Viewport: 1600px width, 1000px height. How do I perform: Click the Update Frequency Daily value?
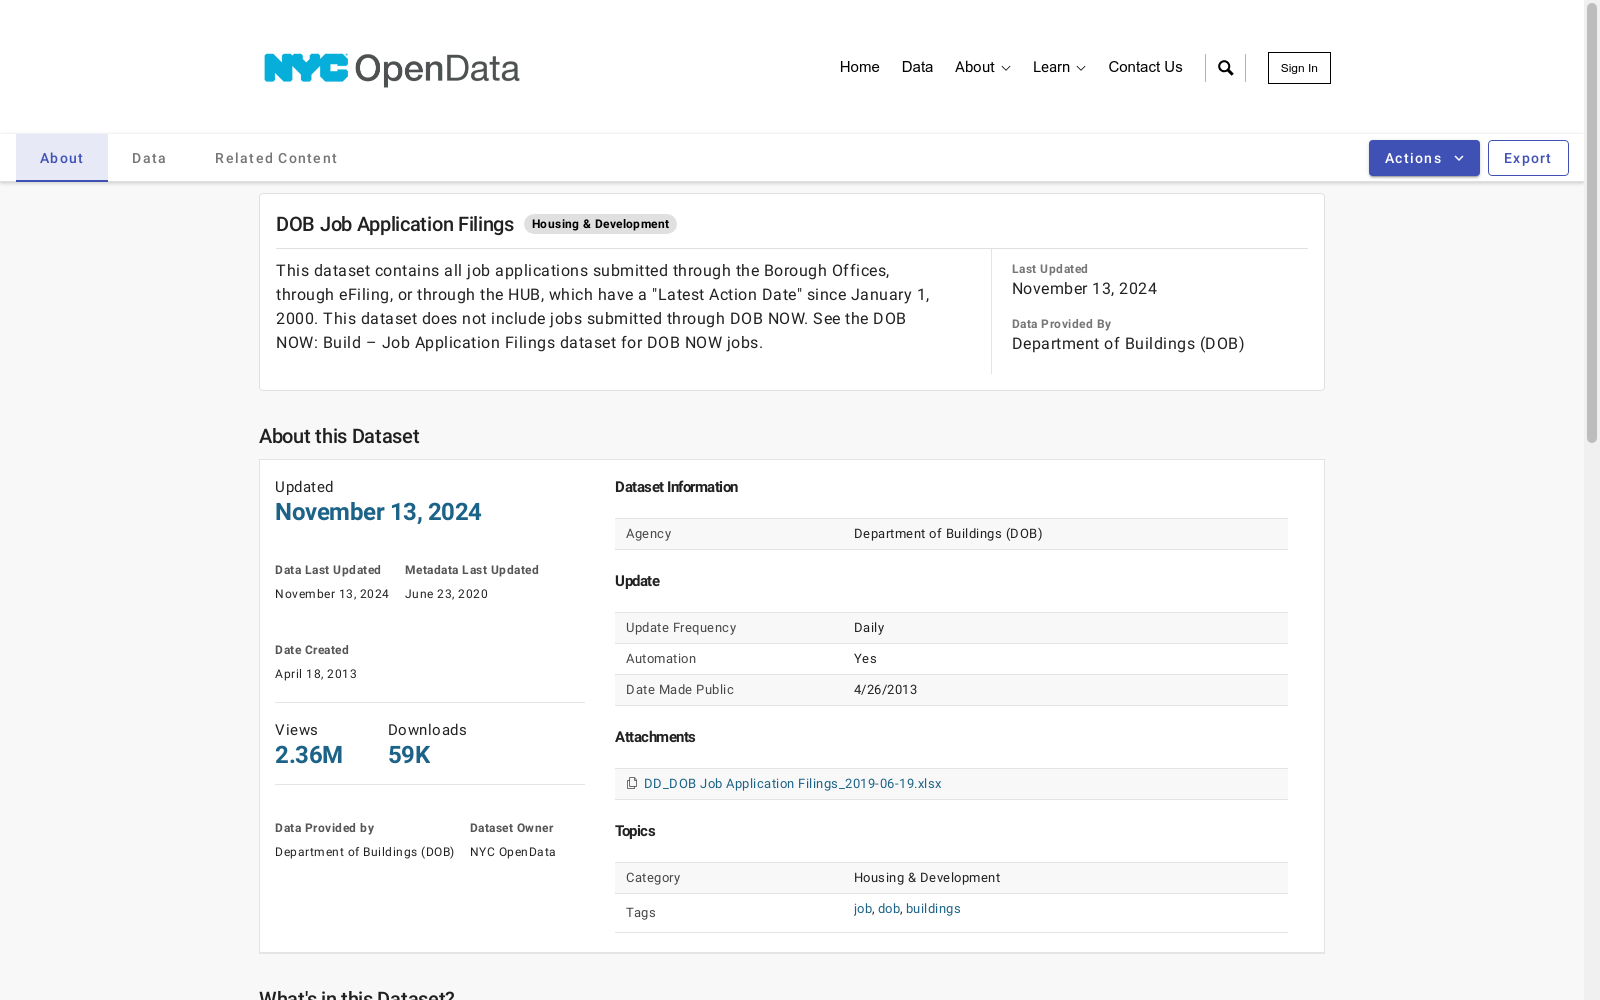click(869, 628)
